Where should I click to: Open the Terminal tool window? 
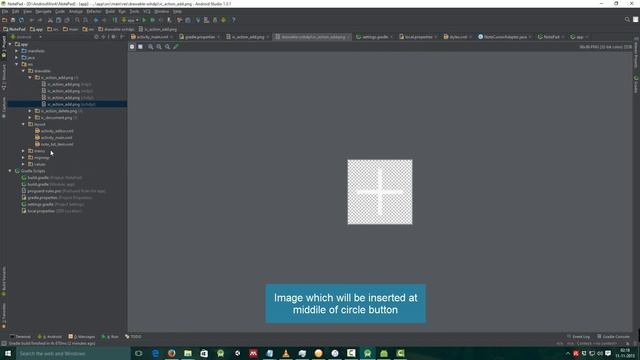tap(20, 337)
